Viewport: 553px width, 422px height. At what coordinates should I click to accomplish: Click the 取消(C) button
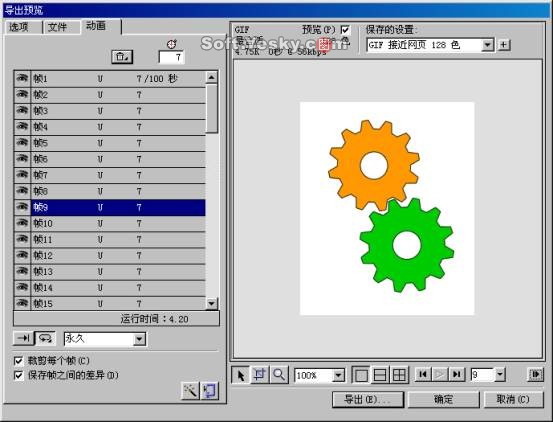513,399
